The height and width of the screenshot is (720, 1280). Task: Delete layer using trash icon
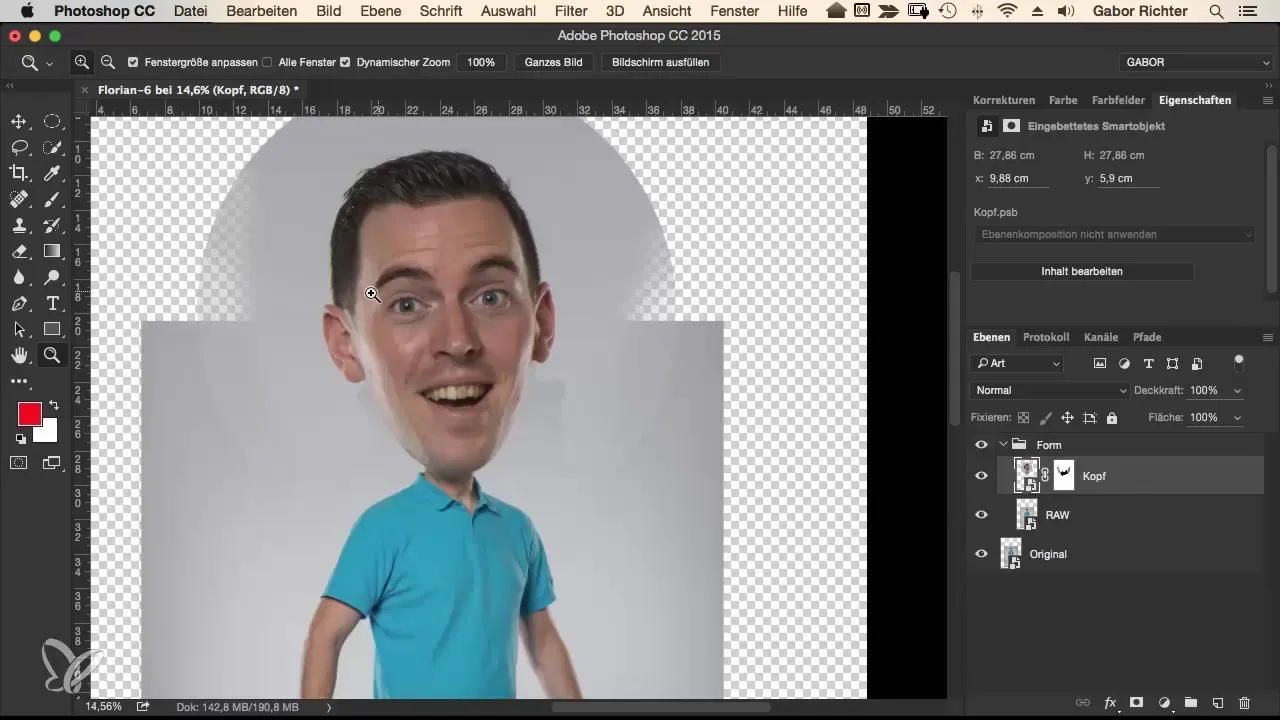(1244, 703)
